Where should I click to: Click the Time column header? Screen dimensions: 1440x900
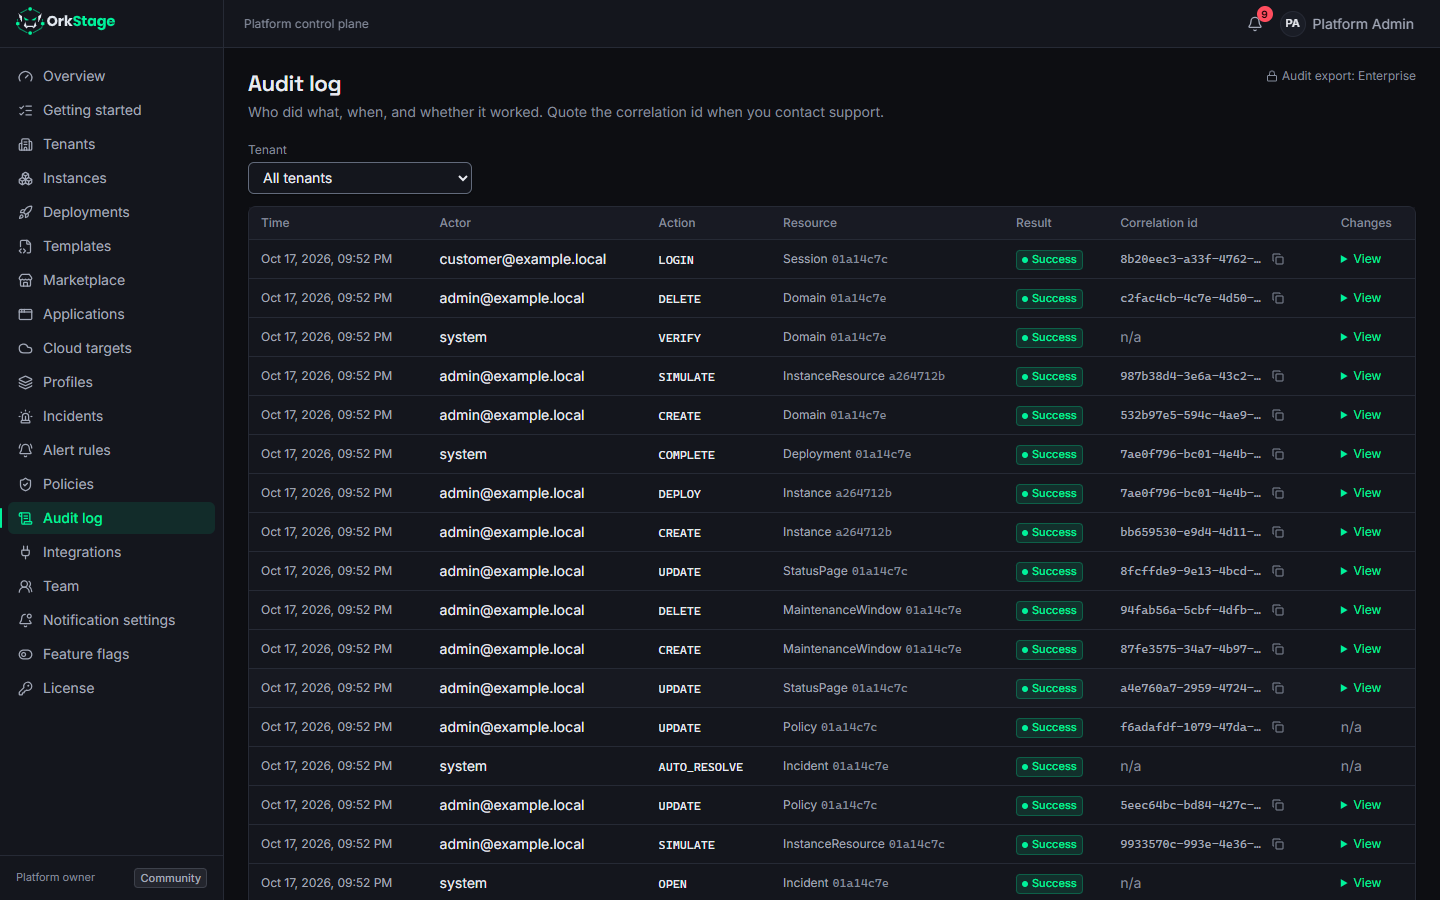275,223
